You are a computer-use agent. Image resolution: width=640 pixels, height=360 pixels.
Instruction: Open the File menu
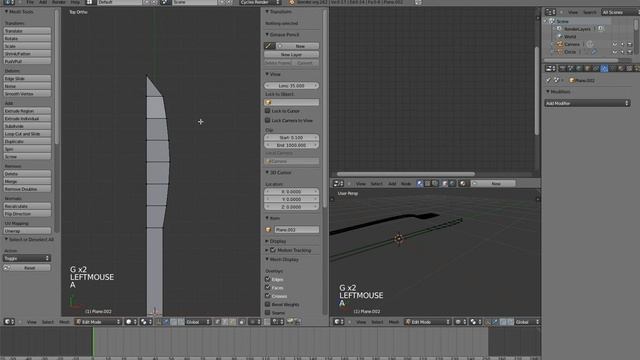pos(30,2)
